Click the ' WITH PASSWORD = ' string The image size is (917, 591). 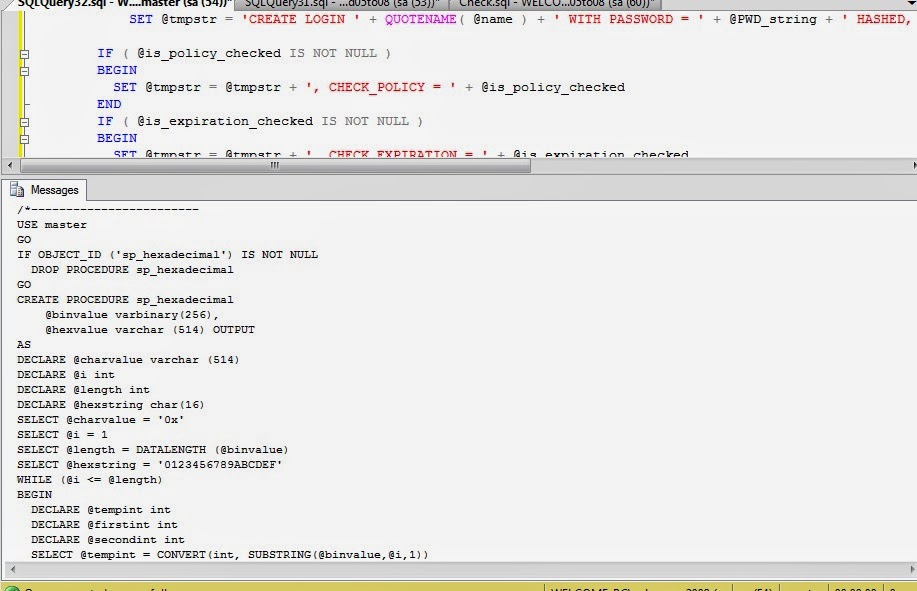pos(629,19)
